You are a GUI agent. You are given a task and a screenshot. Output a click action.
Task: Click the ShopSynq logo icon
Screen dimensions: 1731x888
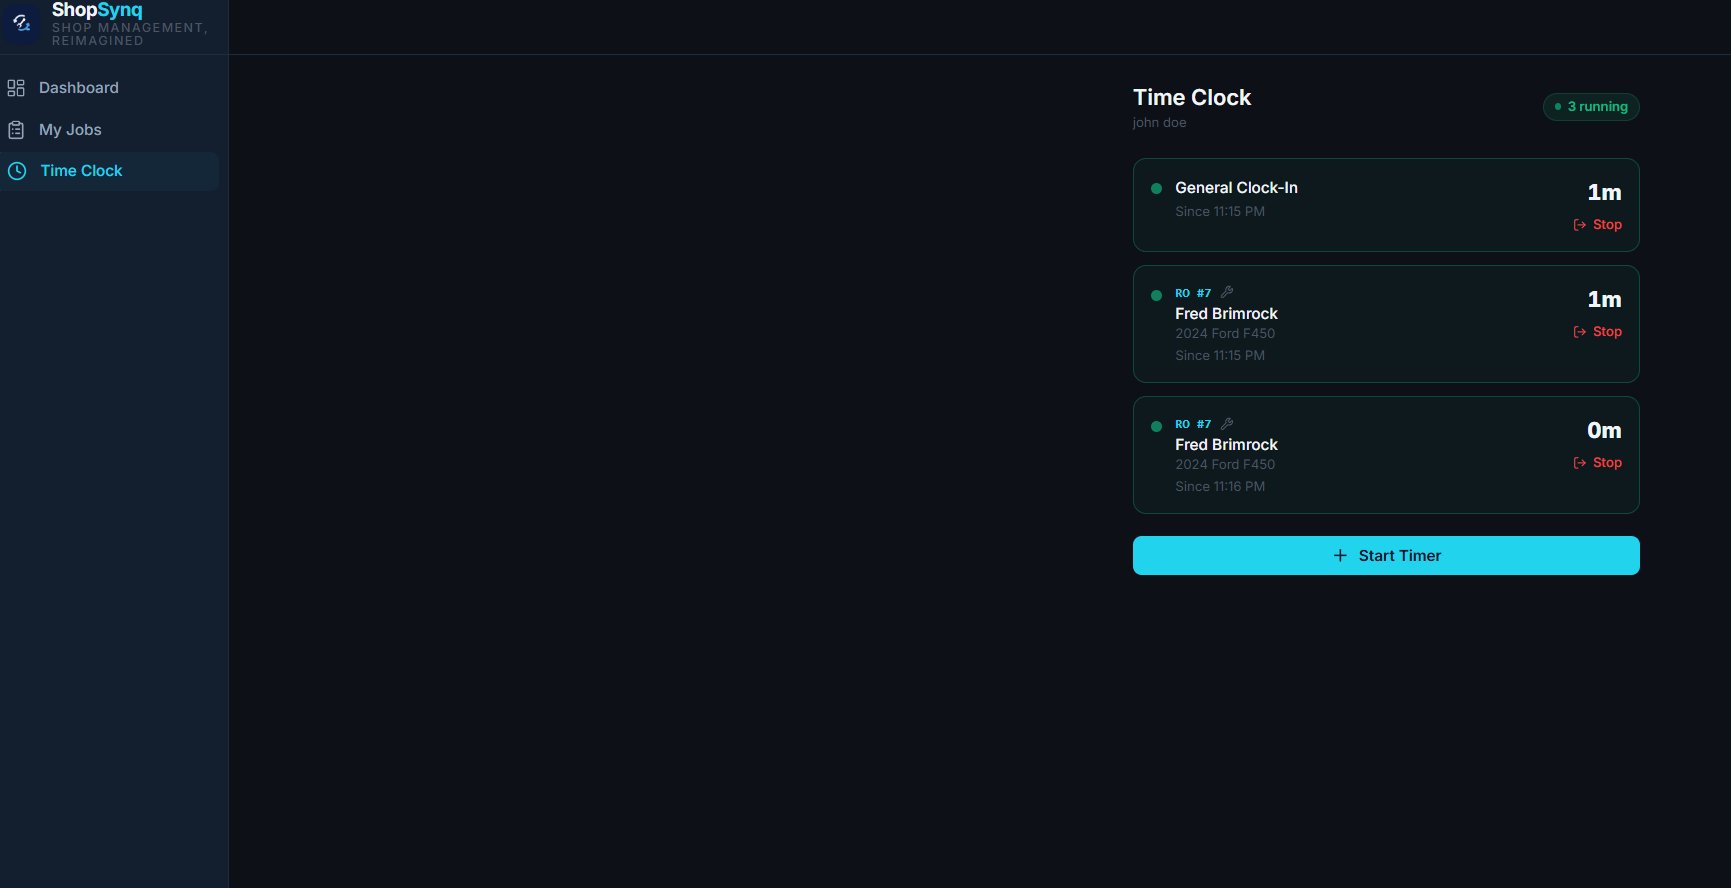coord(21,22)
